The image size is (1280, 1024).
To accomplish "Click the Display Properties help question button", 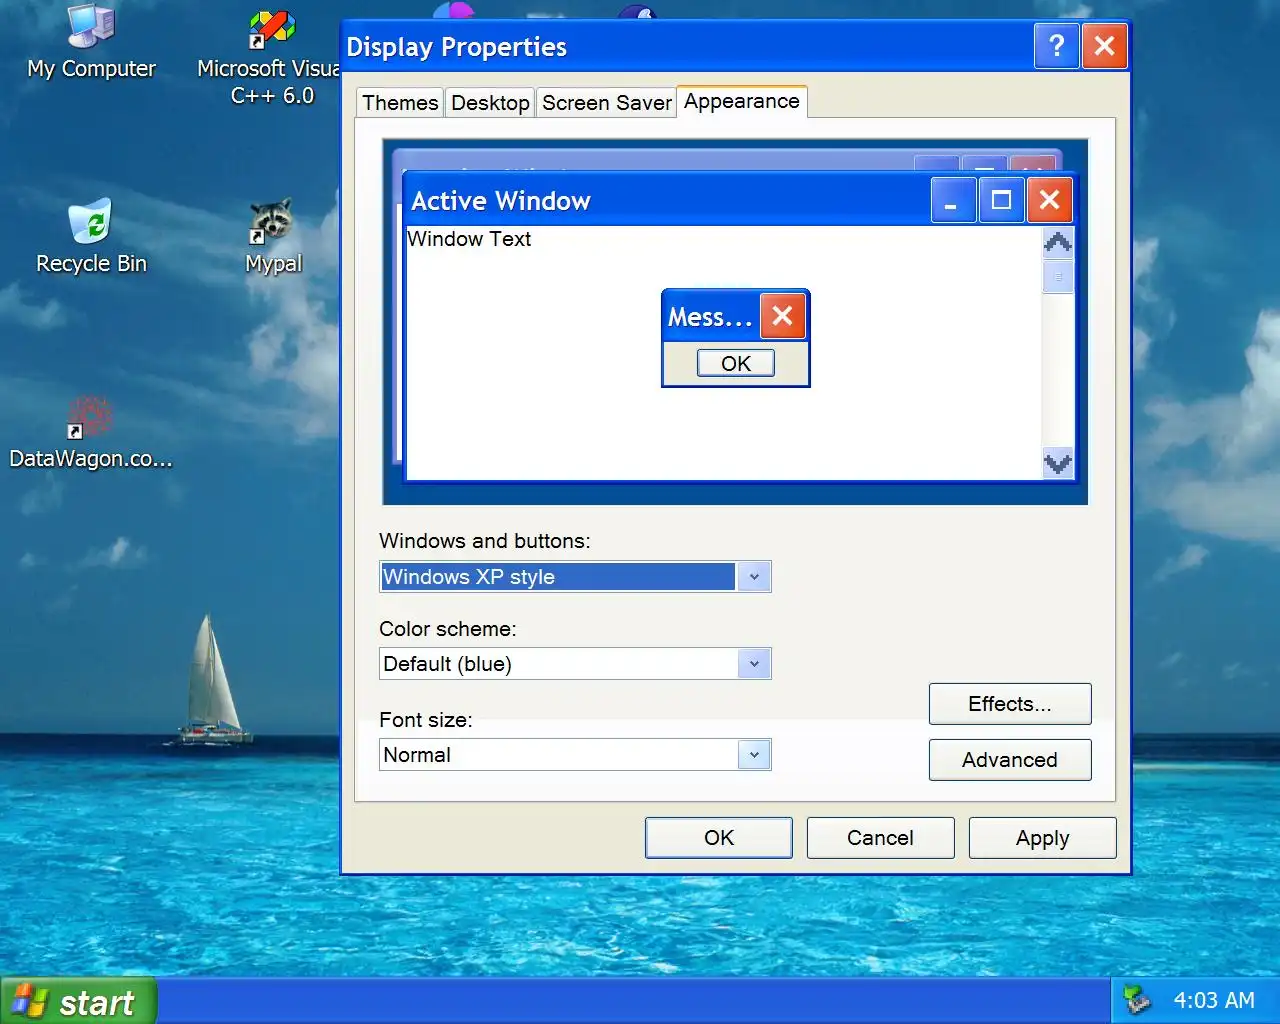I will point(1056,46).
